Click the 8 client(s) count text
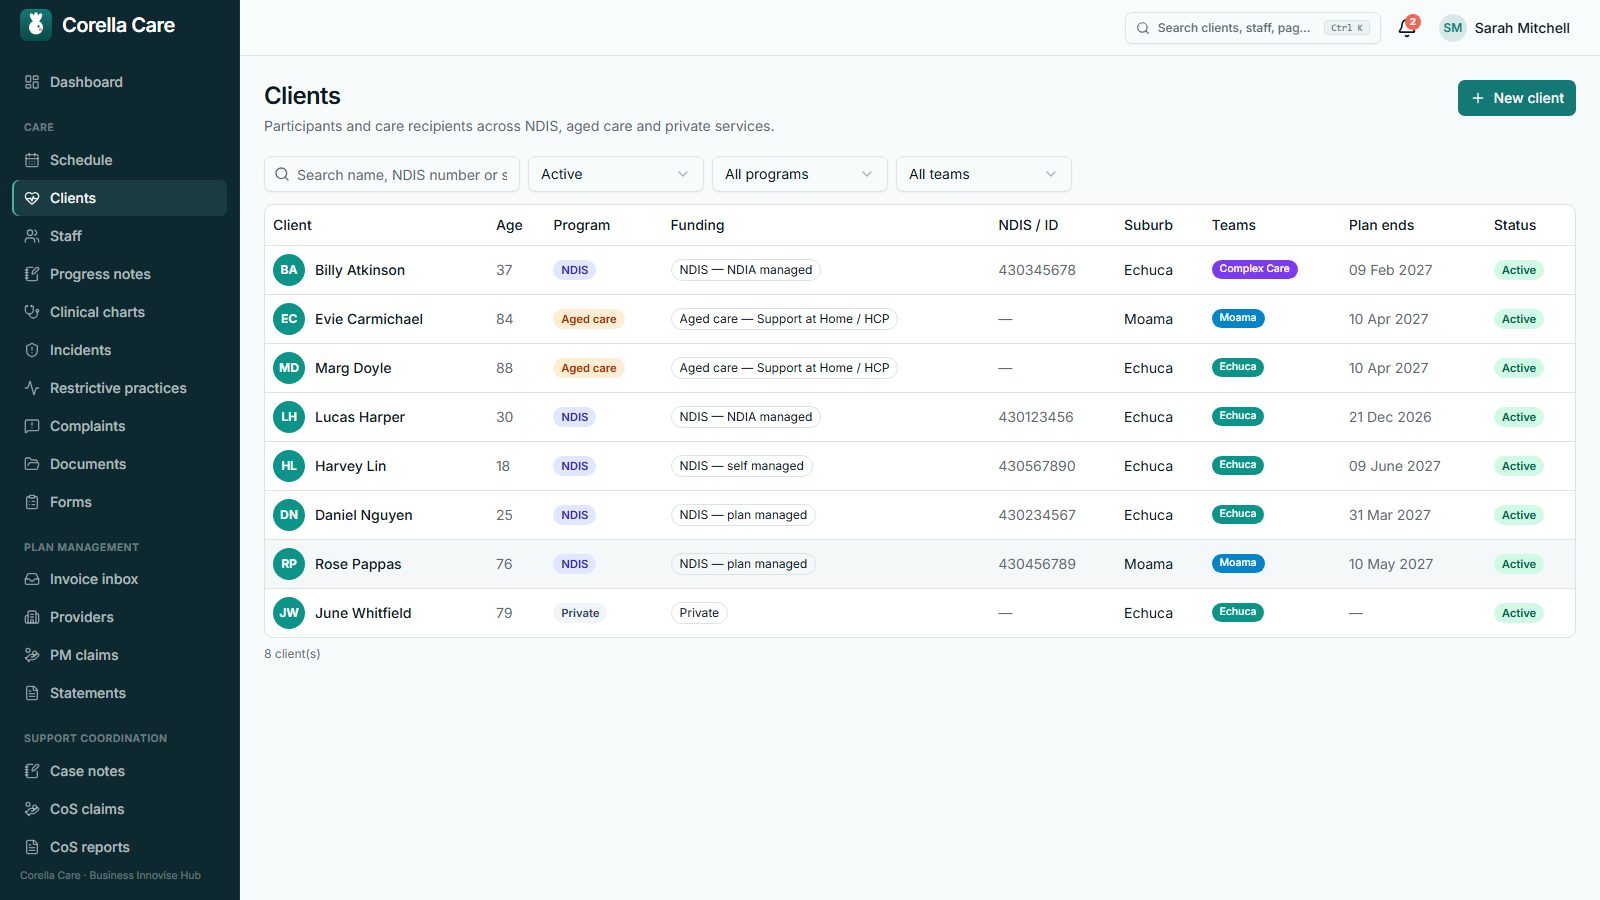 pyautogui.click(x=292, y=654)
